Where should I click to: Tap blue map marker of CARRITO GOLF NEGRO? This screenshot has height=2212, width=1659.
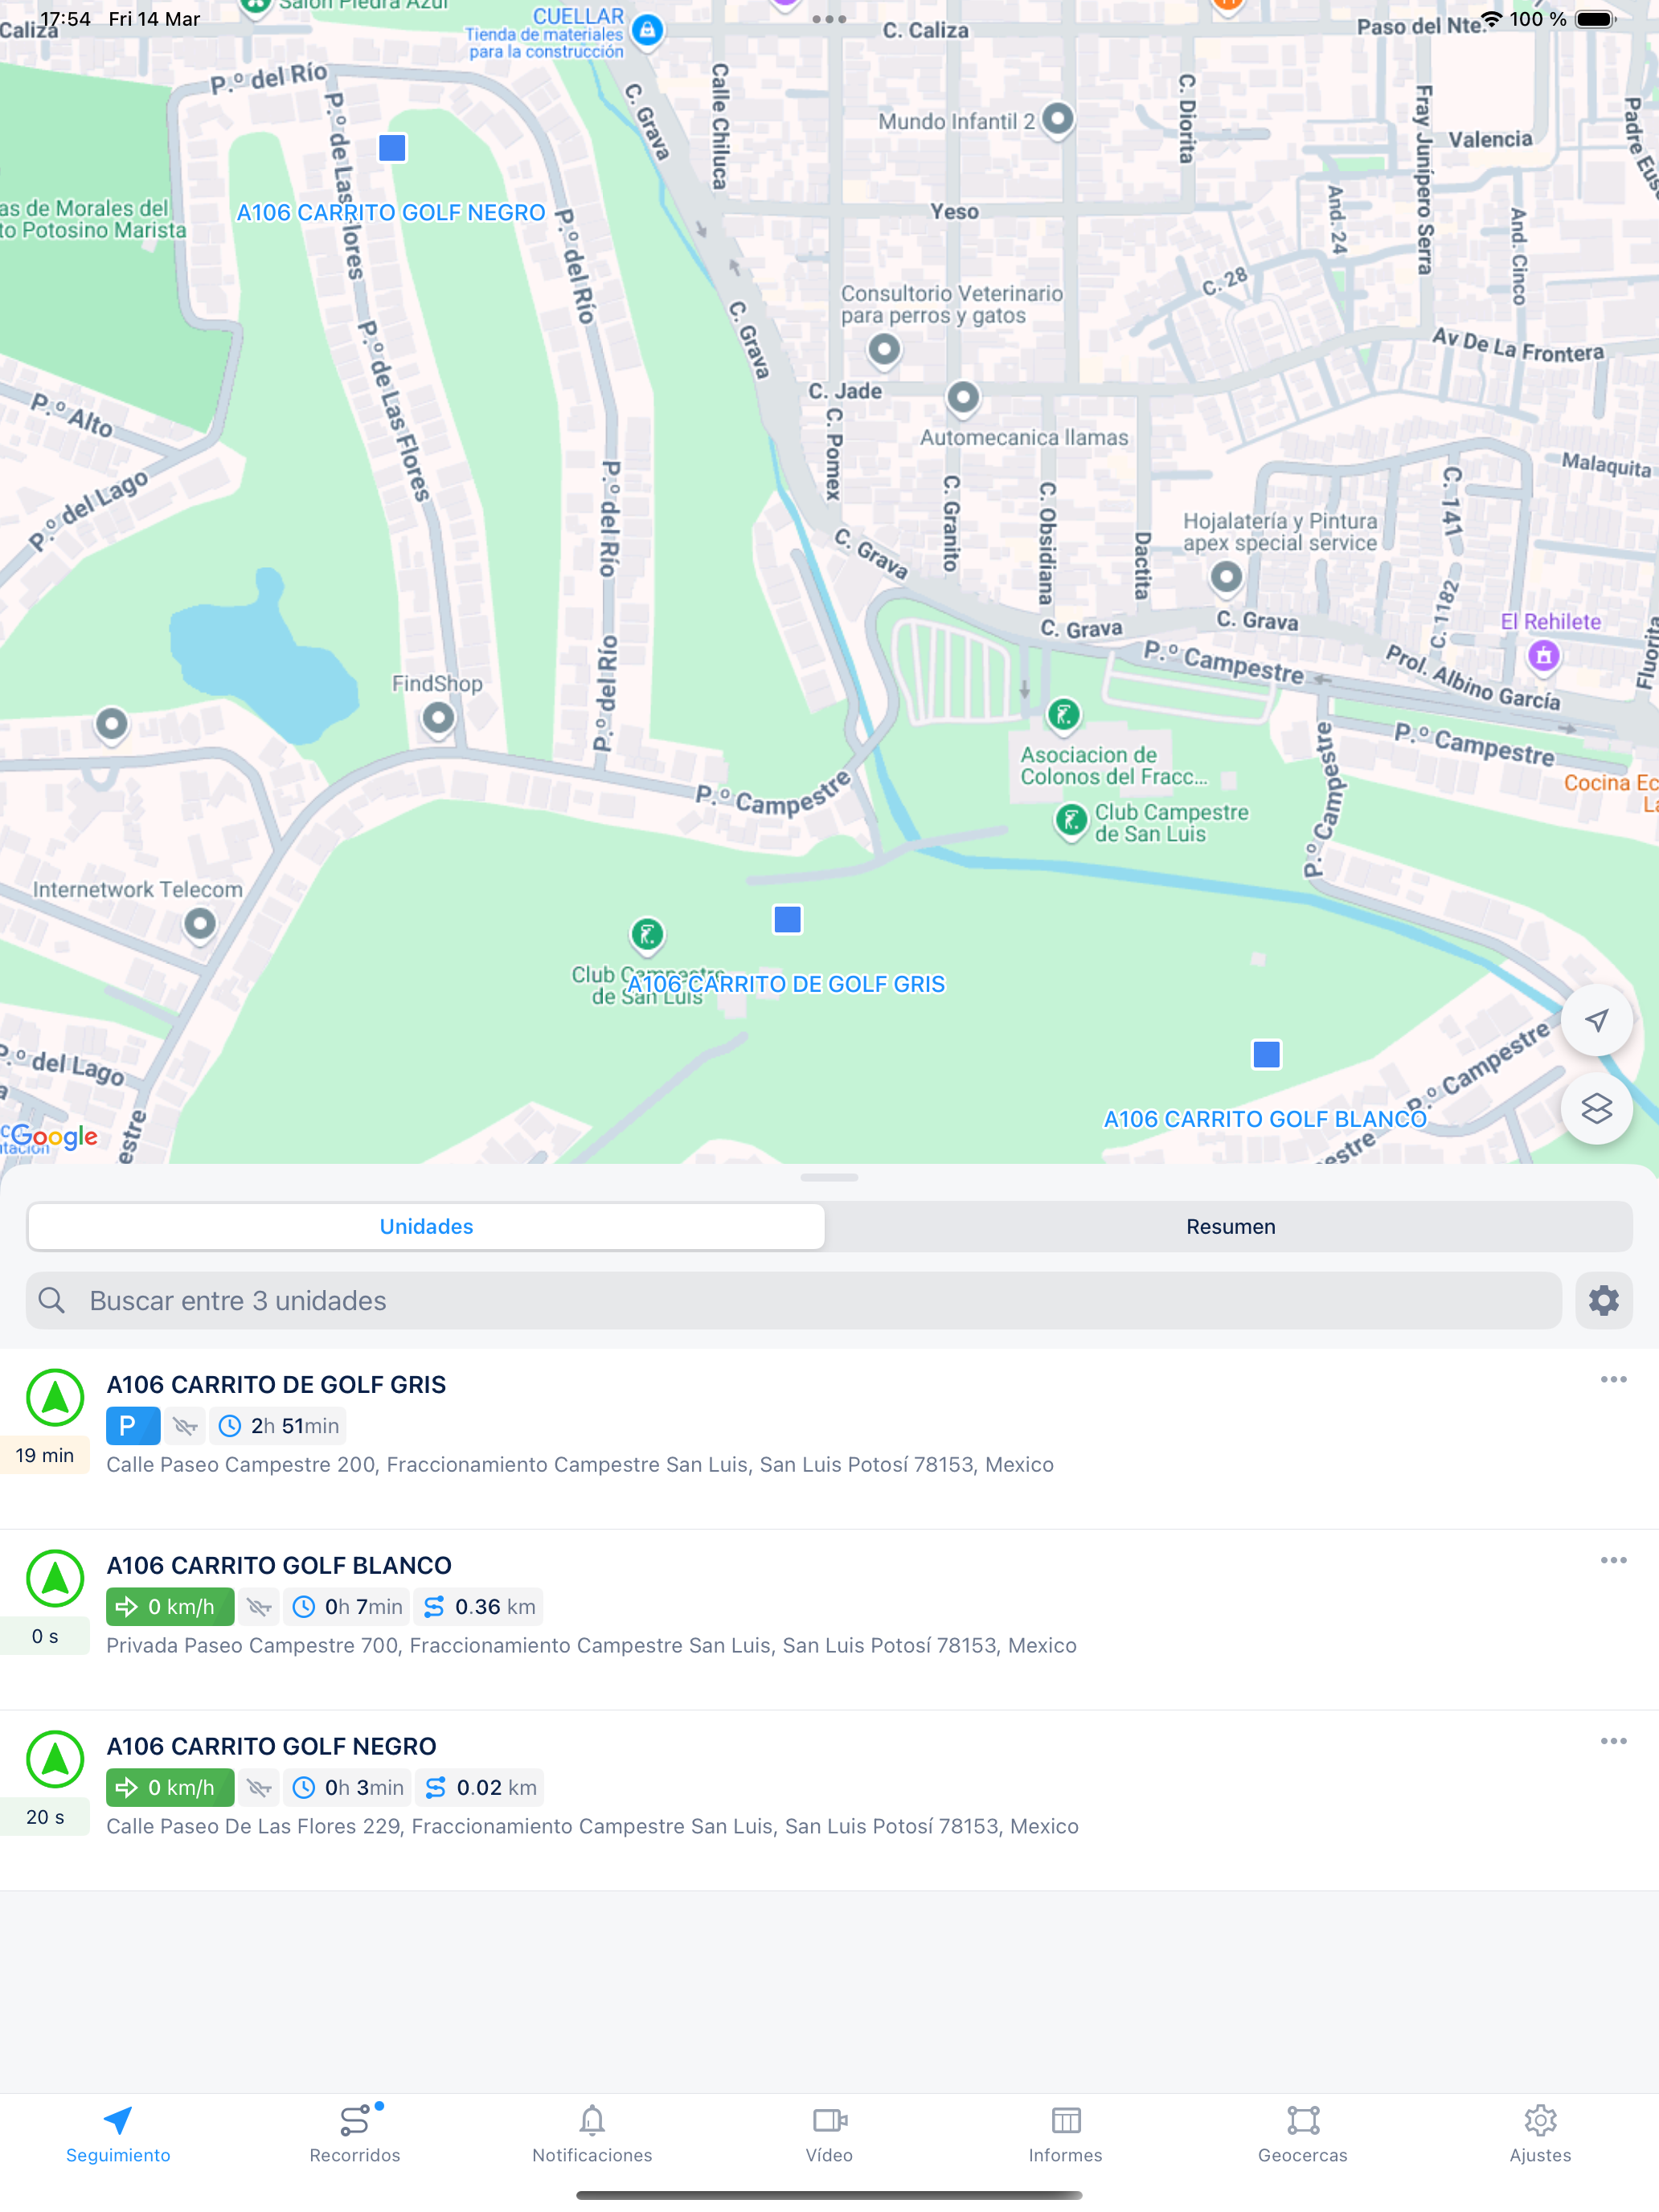tap(392, 148)
